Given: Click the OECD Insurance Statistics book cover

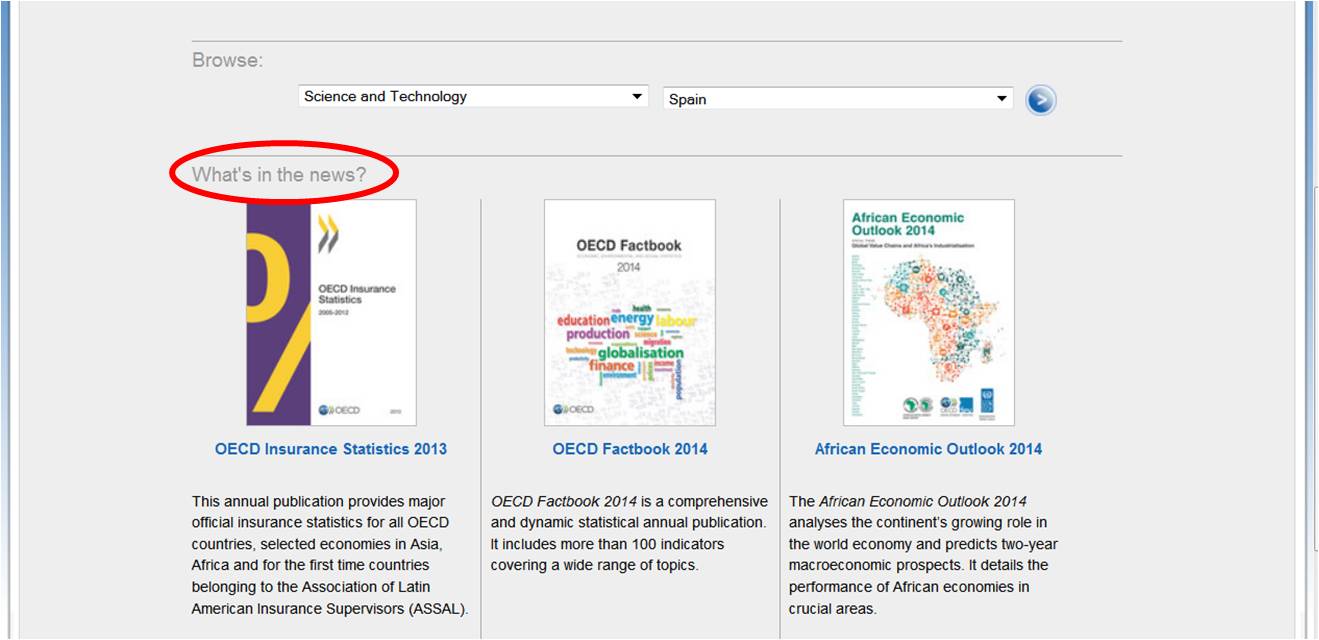Looking at the screenshot, I should click(331, 313).
